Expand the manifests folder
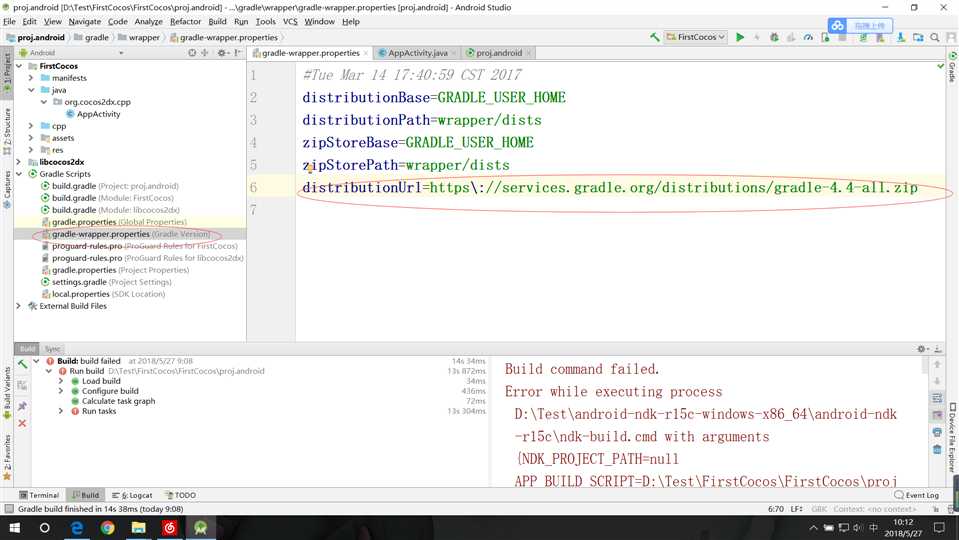959x540 pixels. pos(31,78)
